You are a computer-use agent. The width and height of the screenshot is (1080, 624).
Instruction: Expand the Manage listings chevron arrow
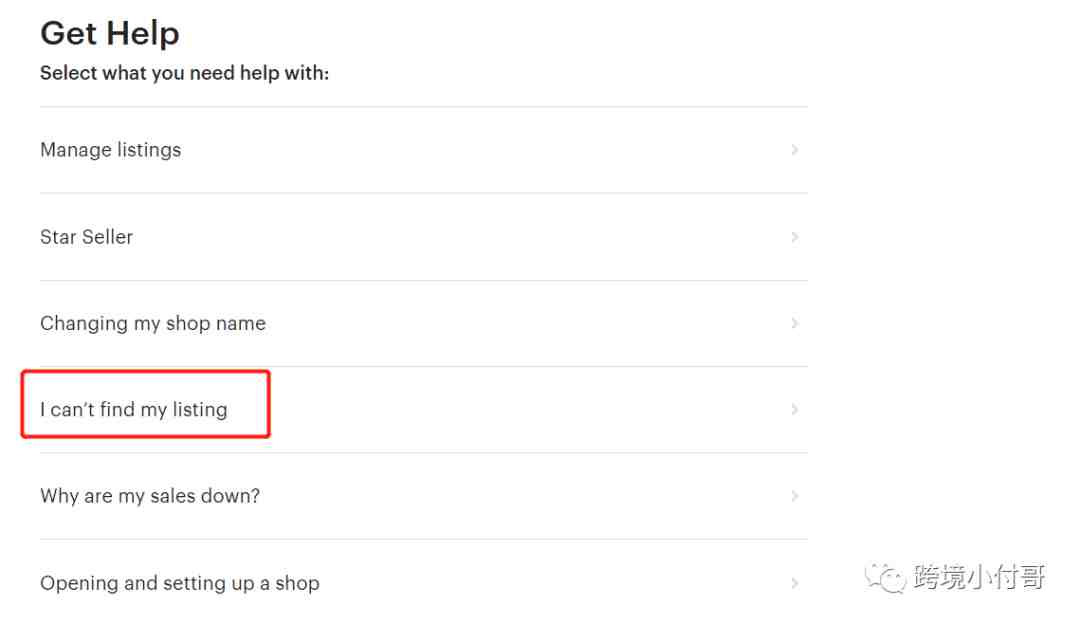794,150
